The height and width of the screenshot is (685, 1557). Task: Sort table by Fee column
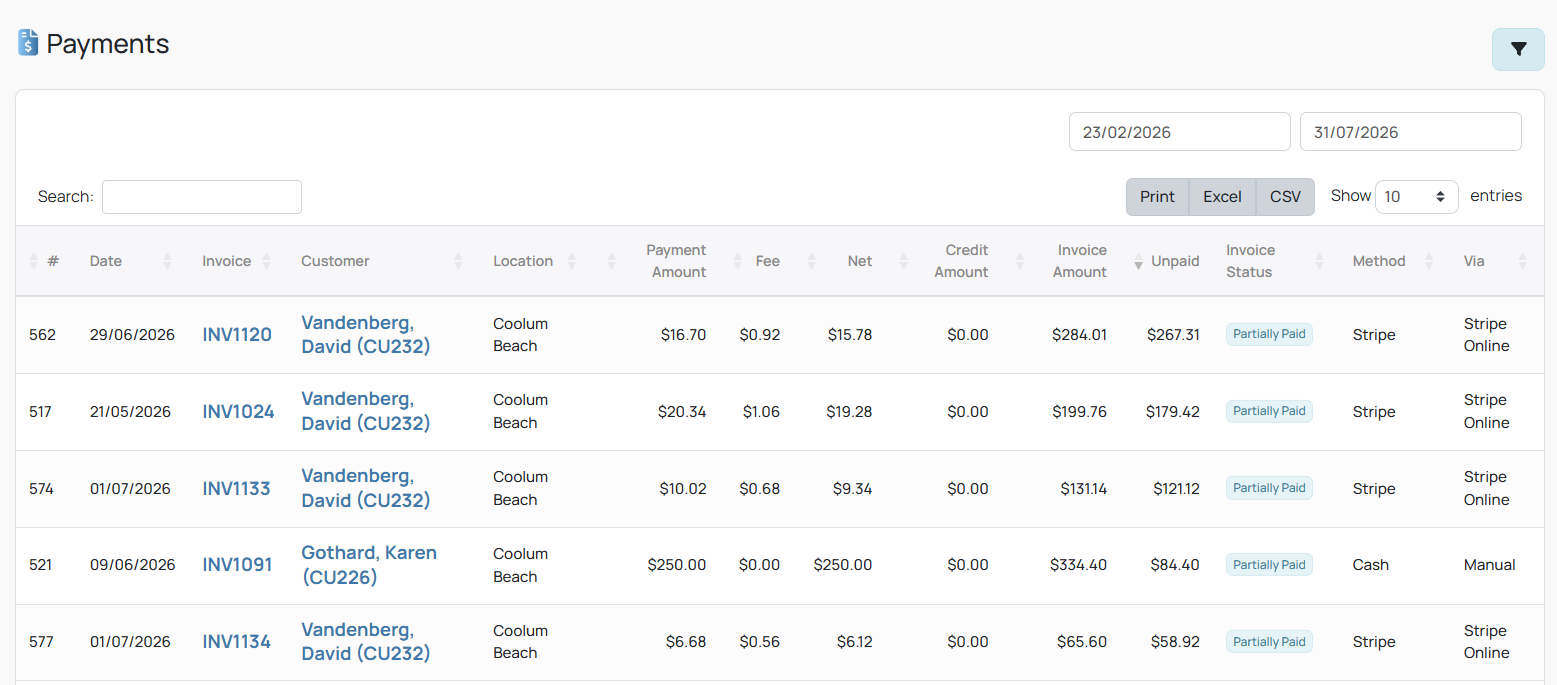pyautogui.click(x=758, y=261)
